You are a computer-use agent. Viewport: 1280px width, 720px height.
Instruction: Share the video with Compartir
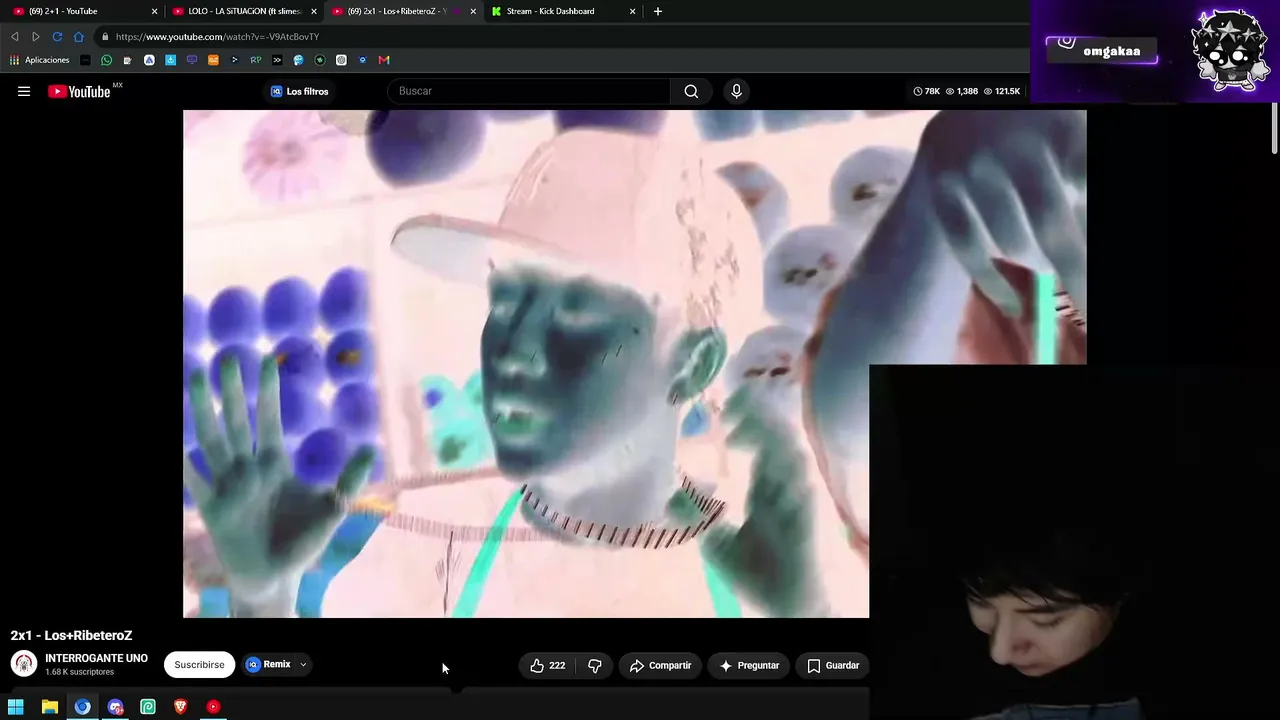[x=659, y=665]
